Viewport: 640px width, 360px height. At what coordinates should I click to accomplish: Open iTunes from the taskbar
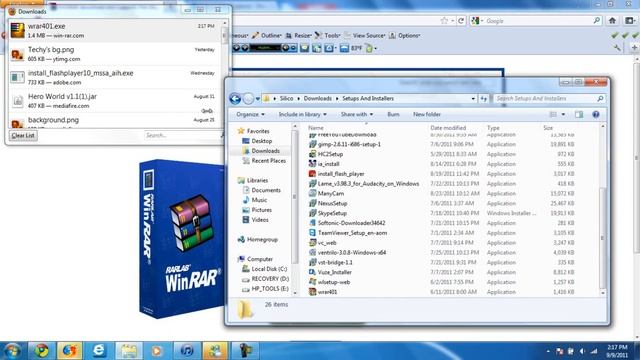[x=187, y=351]
